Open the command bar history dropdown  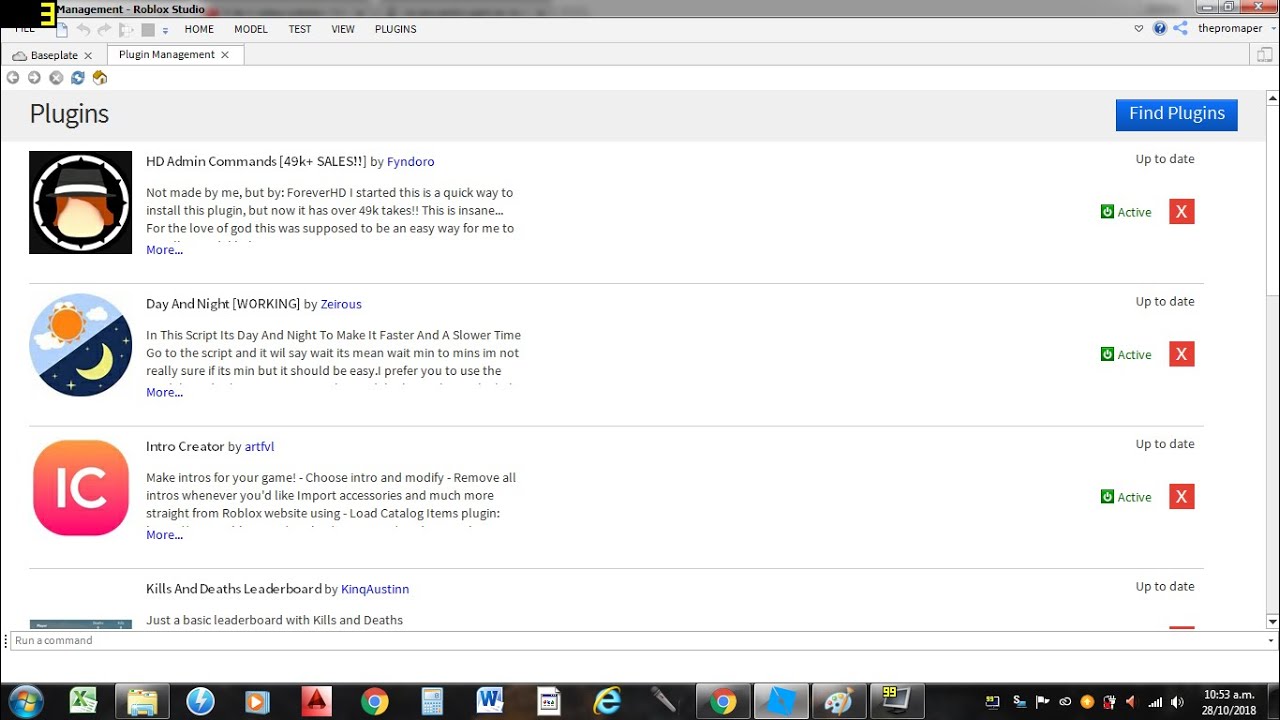[1271, 641]
